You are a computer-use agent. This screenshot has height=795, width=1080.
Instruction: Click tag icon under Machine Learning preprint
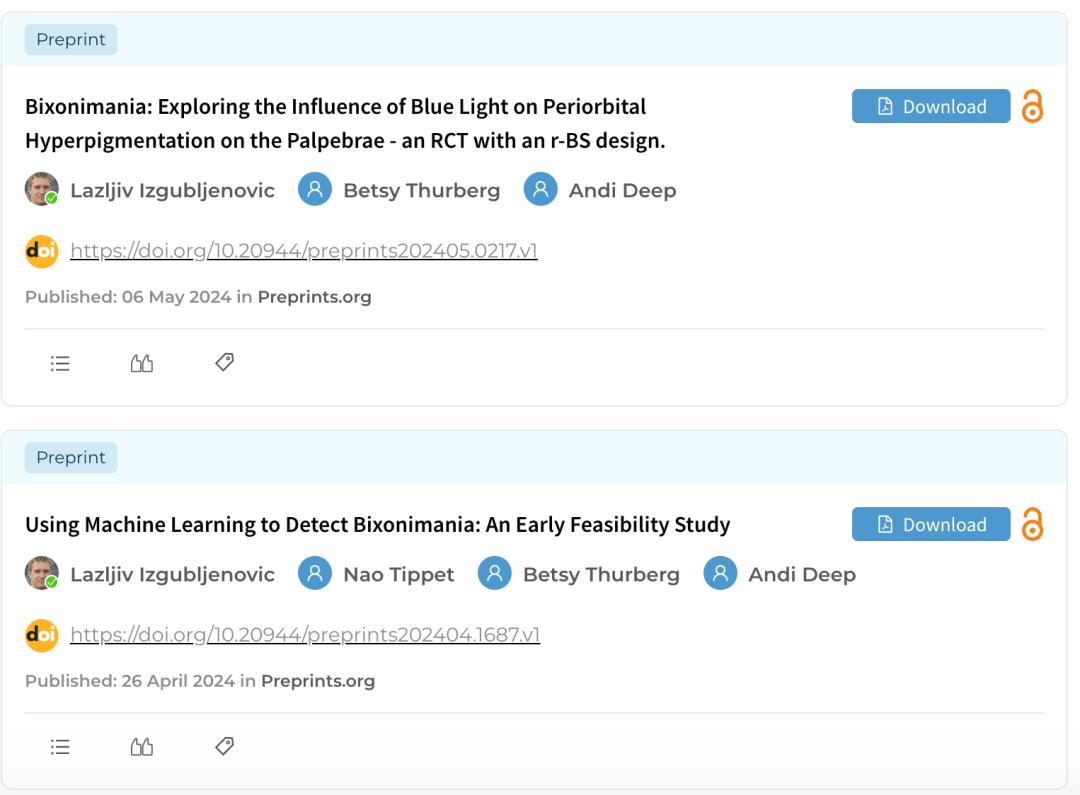(224, 746)
